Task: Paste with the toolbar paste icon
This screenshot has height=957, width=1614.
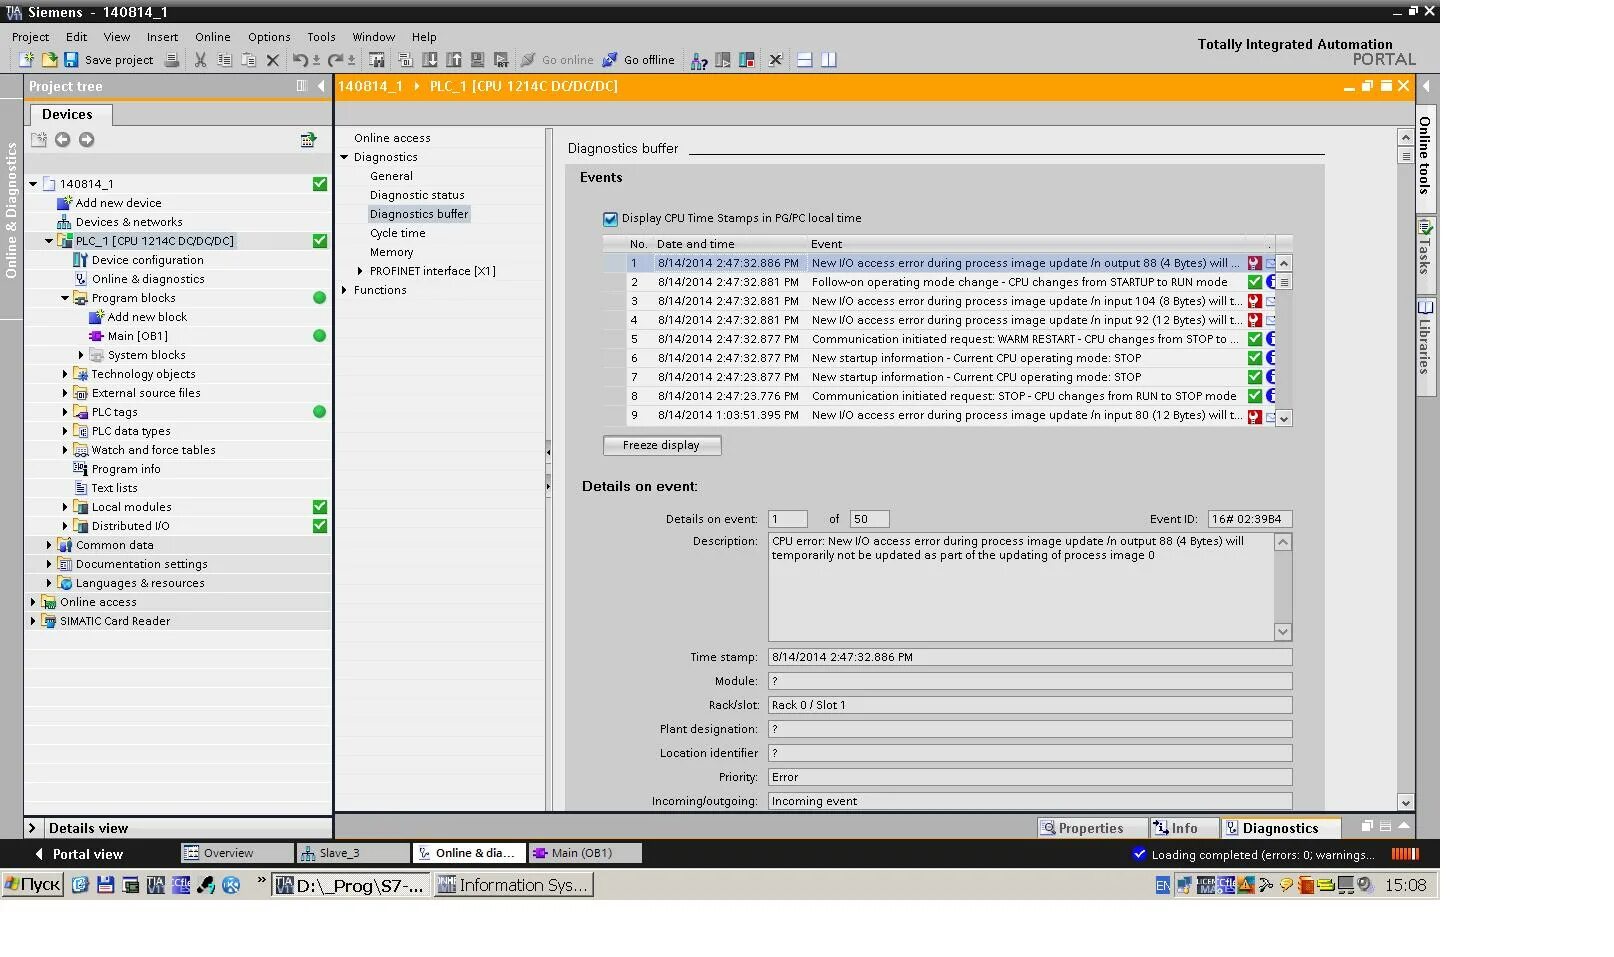Action: pyautogui.click(x=248, y=60)
